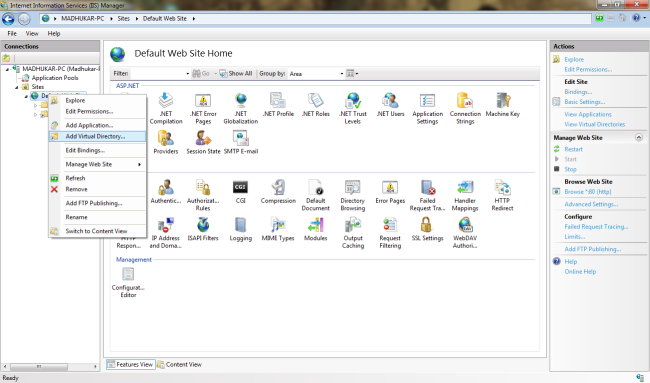This screenshot has height=383, width=650.
Task: Open .NET Users feature
Action: point(390,104)
